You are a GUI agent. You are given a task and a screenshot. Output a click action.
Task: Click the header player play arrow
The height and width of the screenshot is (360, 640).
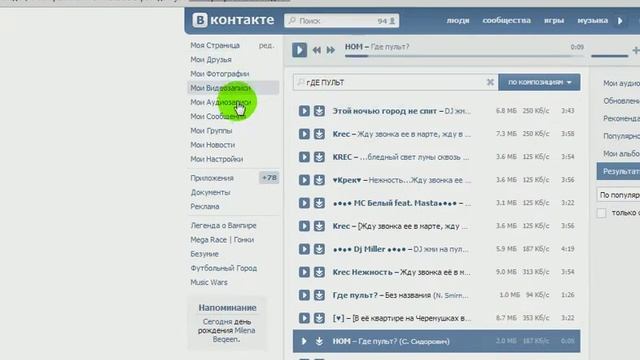click(x=620, y=20)
